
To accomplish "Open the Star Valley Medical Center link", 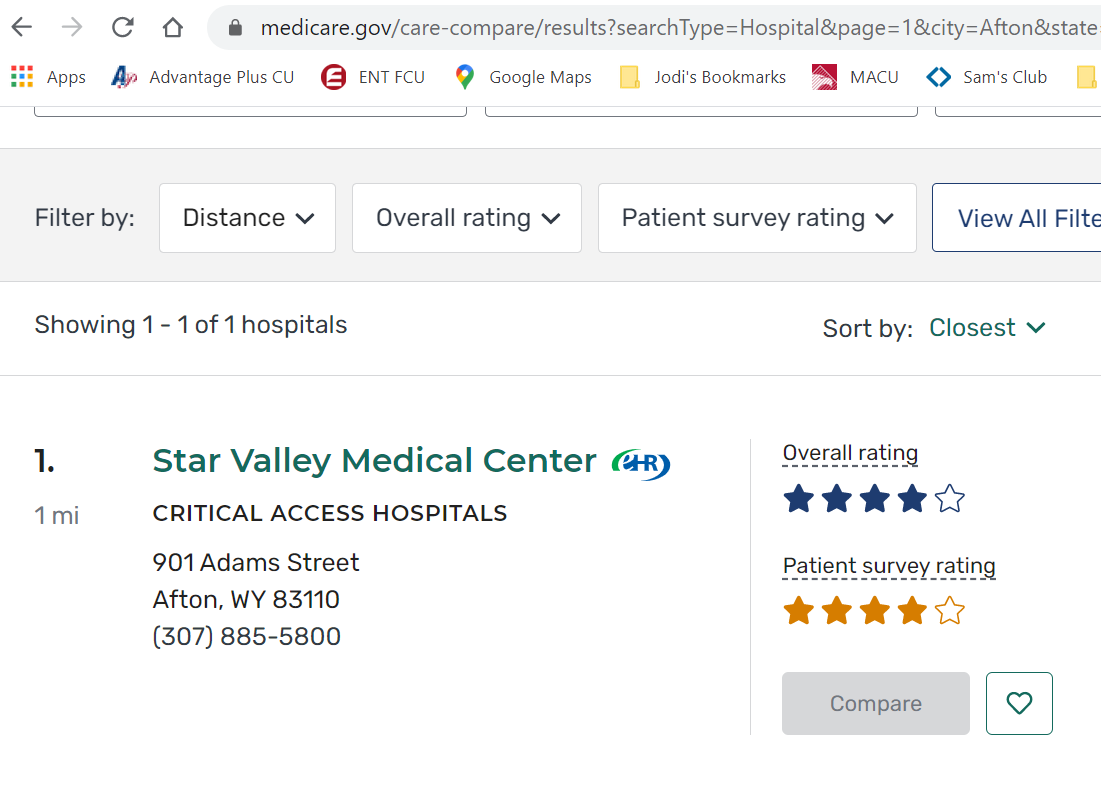I will [374, 461].
